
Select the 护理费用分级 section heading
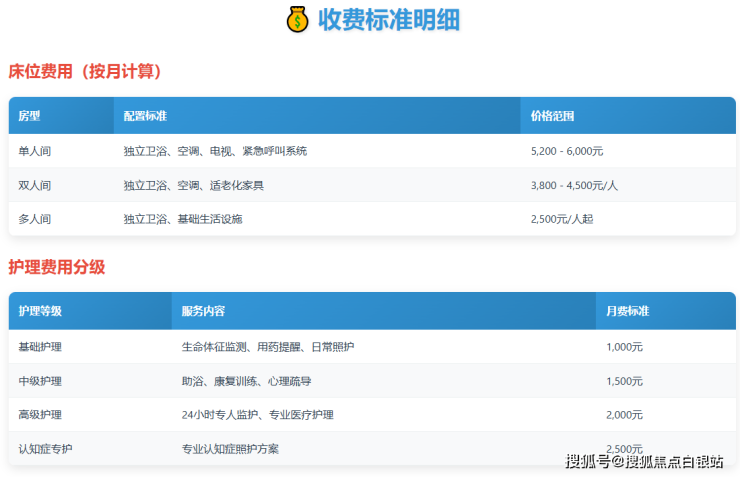click(57, 267)
